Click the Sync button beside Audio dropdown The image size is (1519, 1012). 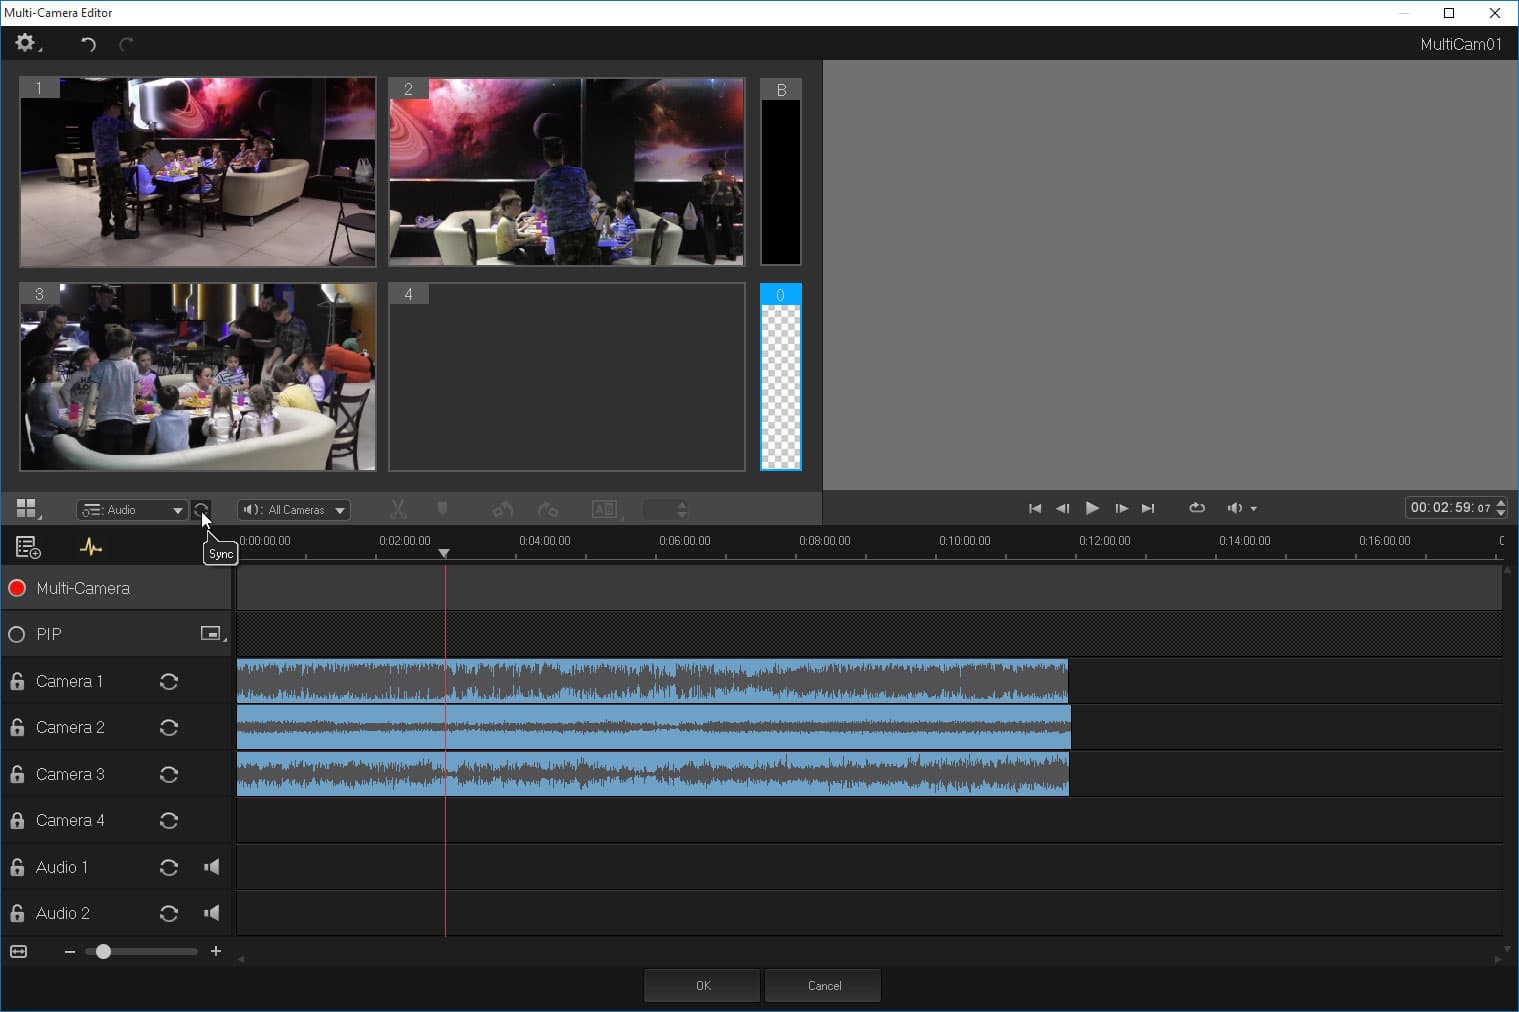(201, 510)
